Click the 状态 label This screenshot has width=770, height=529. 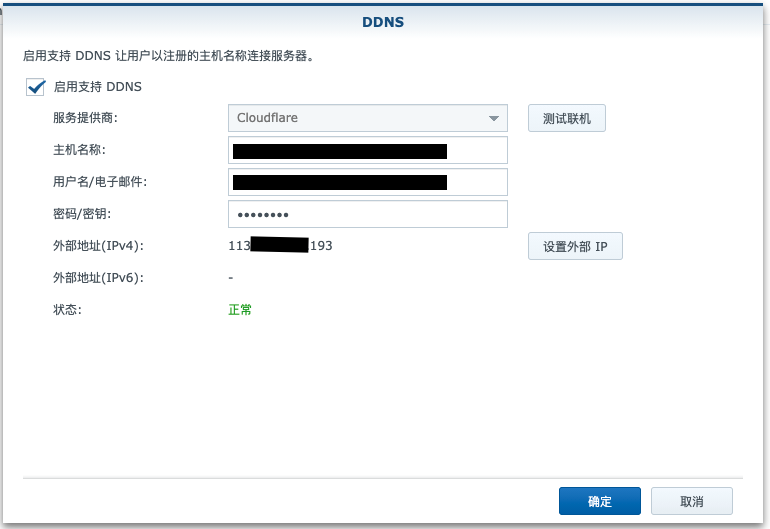tap(67, 310)
